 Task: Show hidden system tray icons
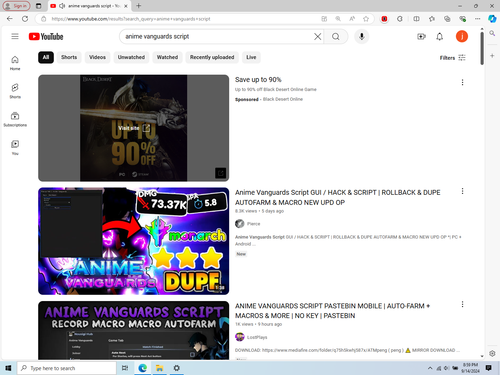(430, 368)
